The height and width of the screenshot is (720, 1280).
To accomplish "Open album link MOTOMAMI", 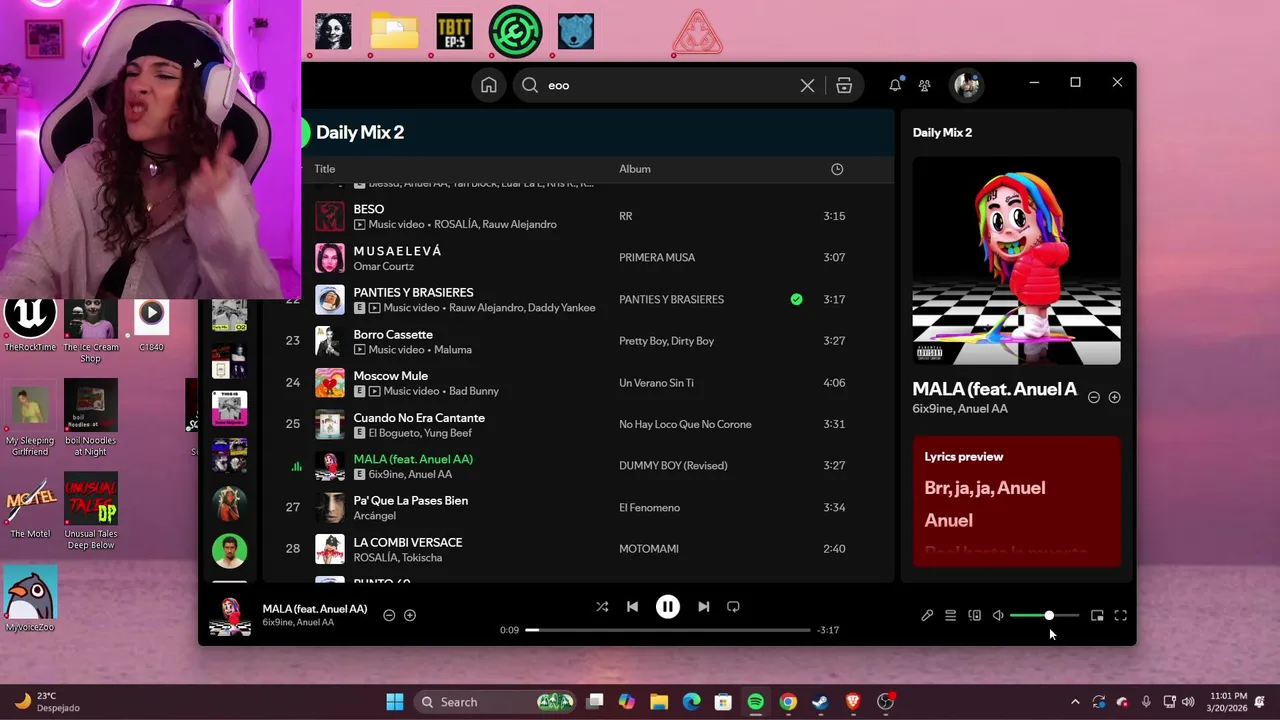I will pyautogui.click(x=649, y=549).
